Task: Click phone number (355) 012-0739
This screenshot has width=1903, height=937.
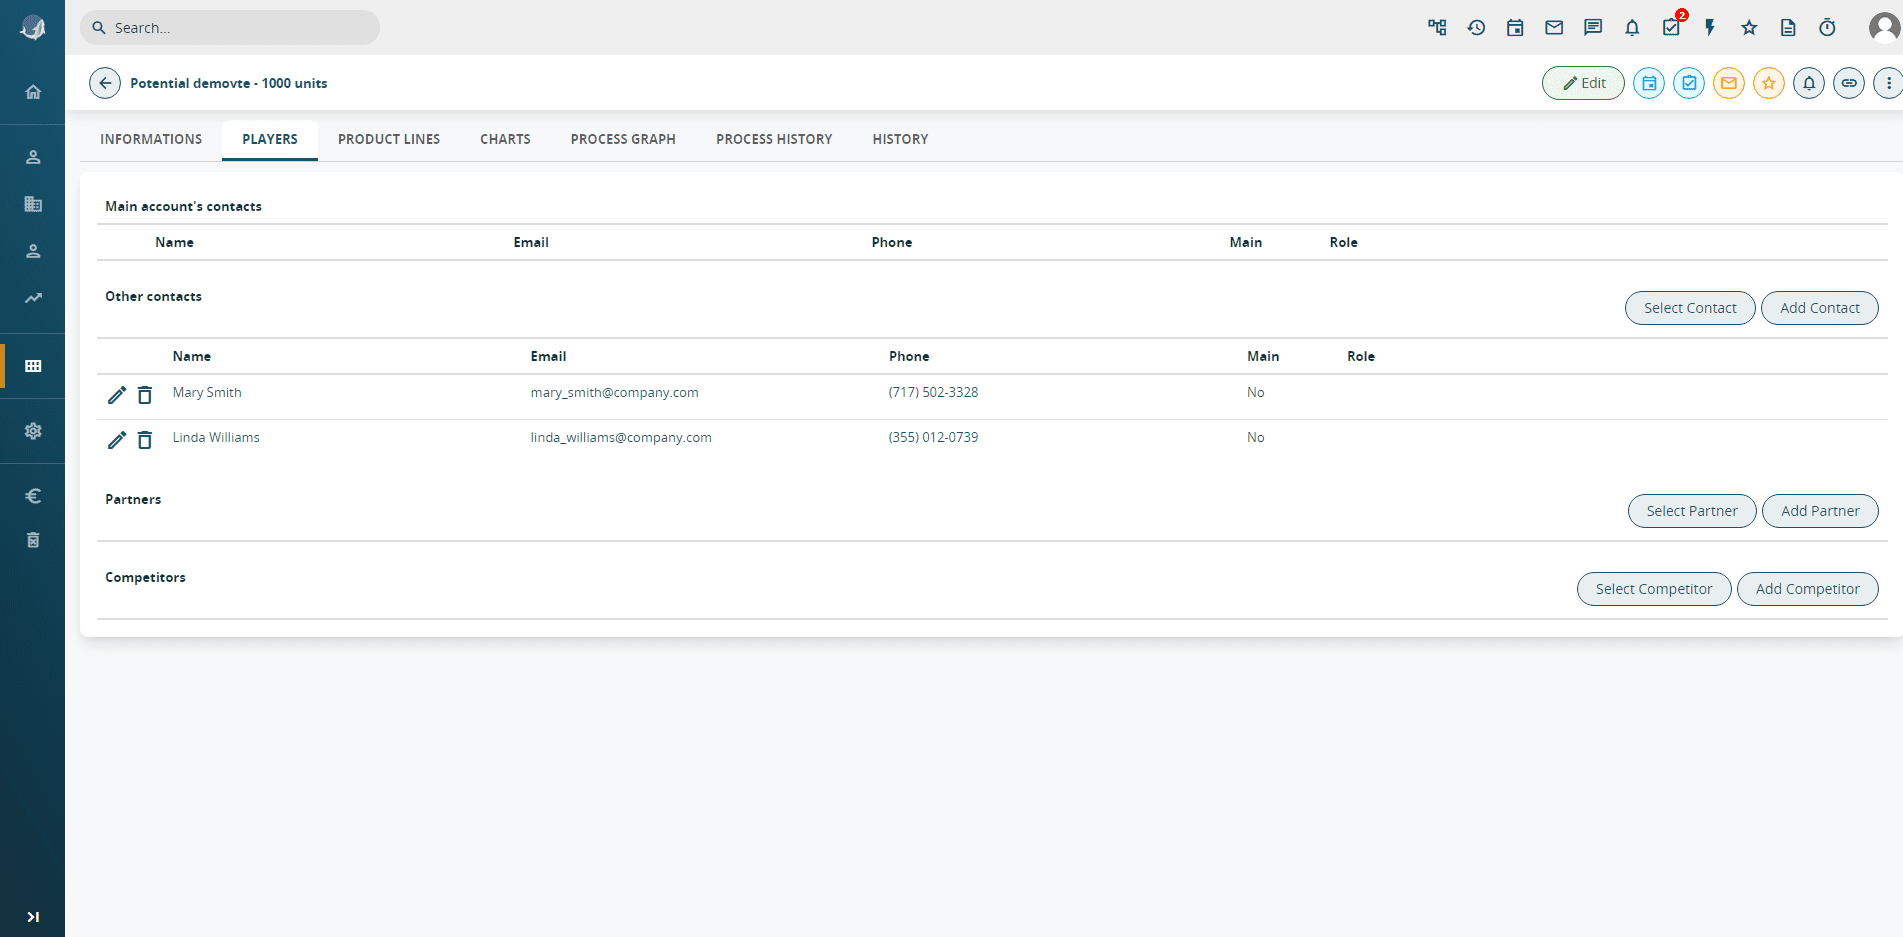Action: (933, 437)
